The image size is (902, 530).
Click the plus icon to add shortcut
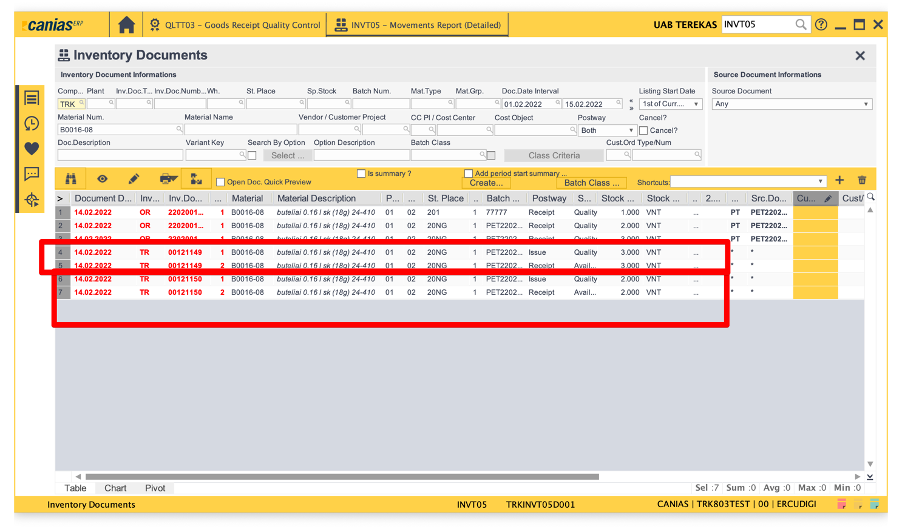tap(839, 180)
